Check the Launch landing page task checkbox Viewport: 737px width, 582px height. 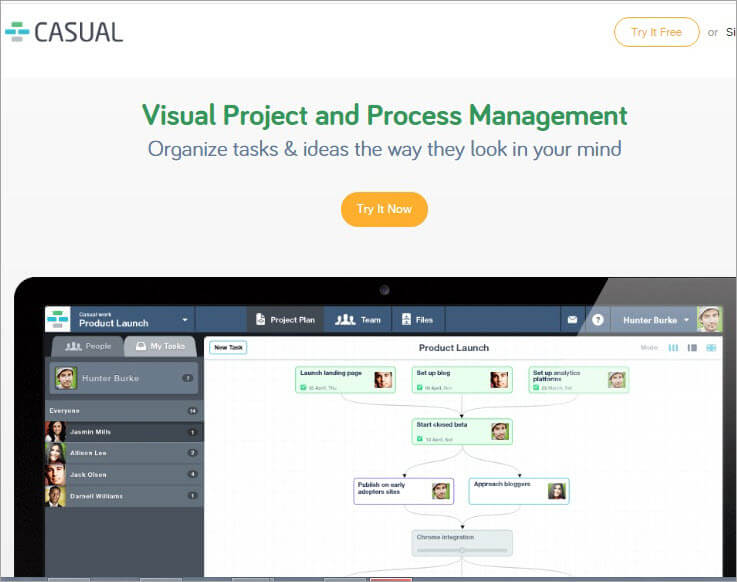pyautogui.click(x=302, y=386)
